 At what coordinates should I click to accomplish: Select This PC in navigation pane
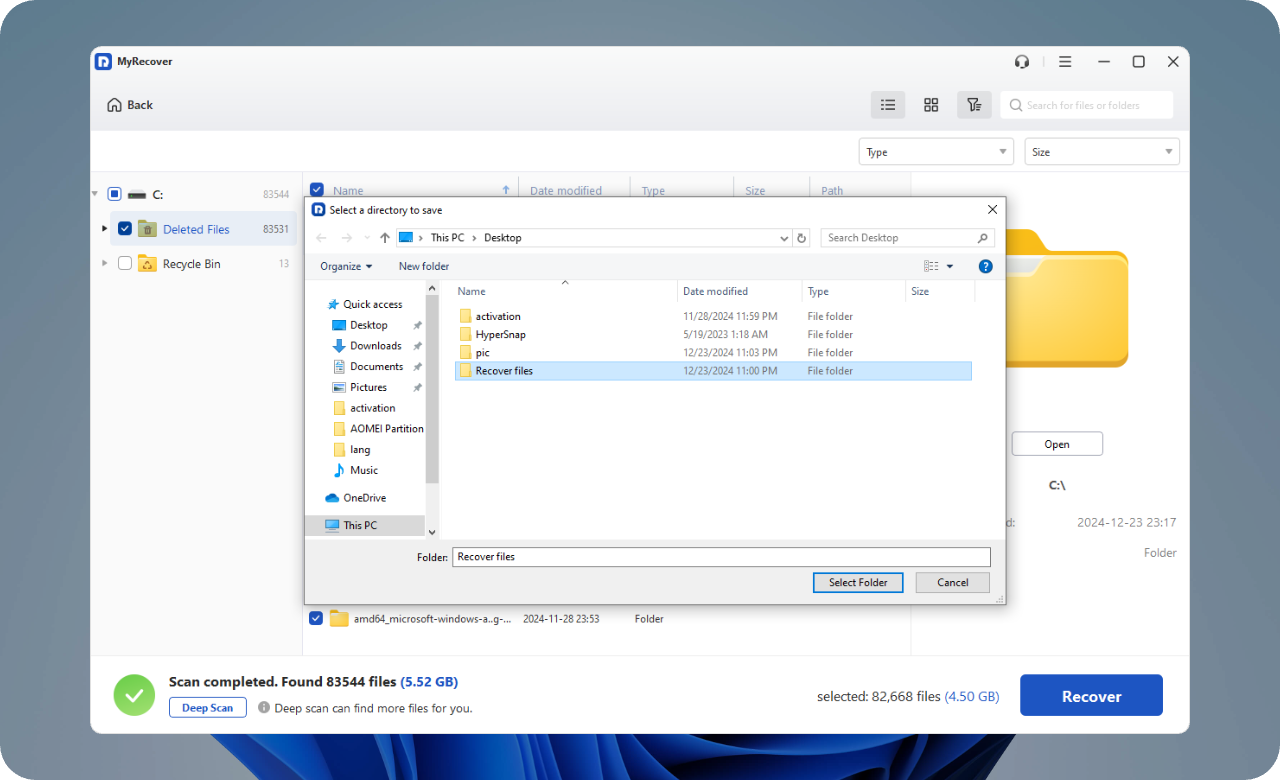pos(360,525)
